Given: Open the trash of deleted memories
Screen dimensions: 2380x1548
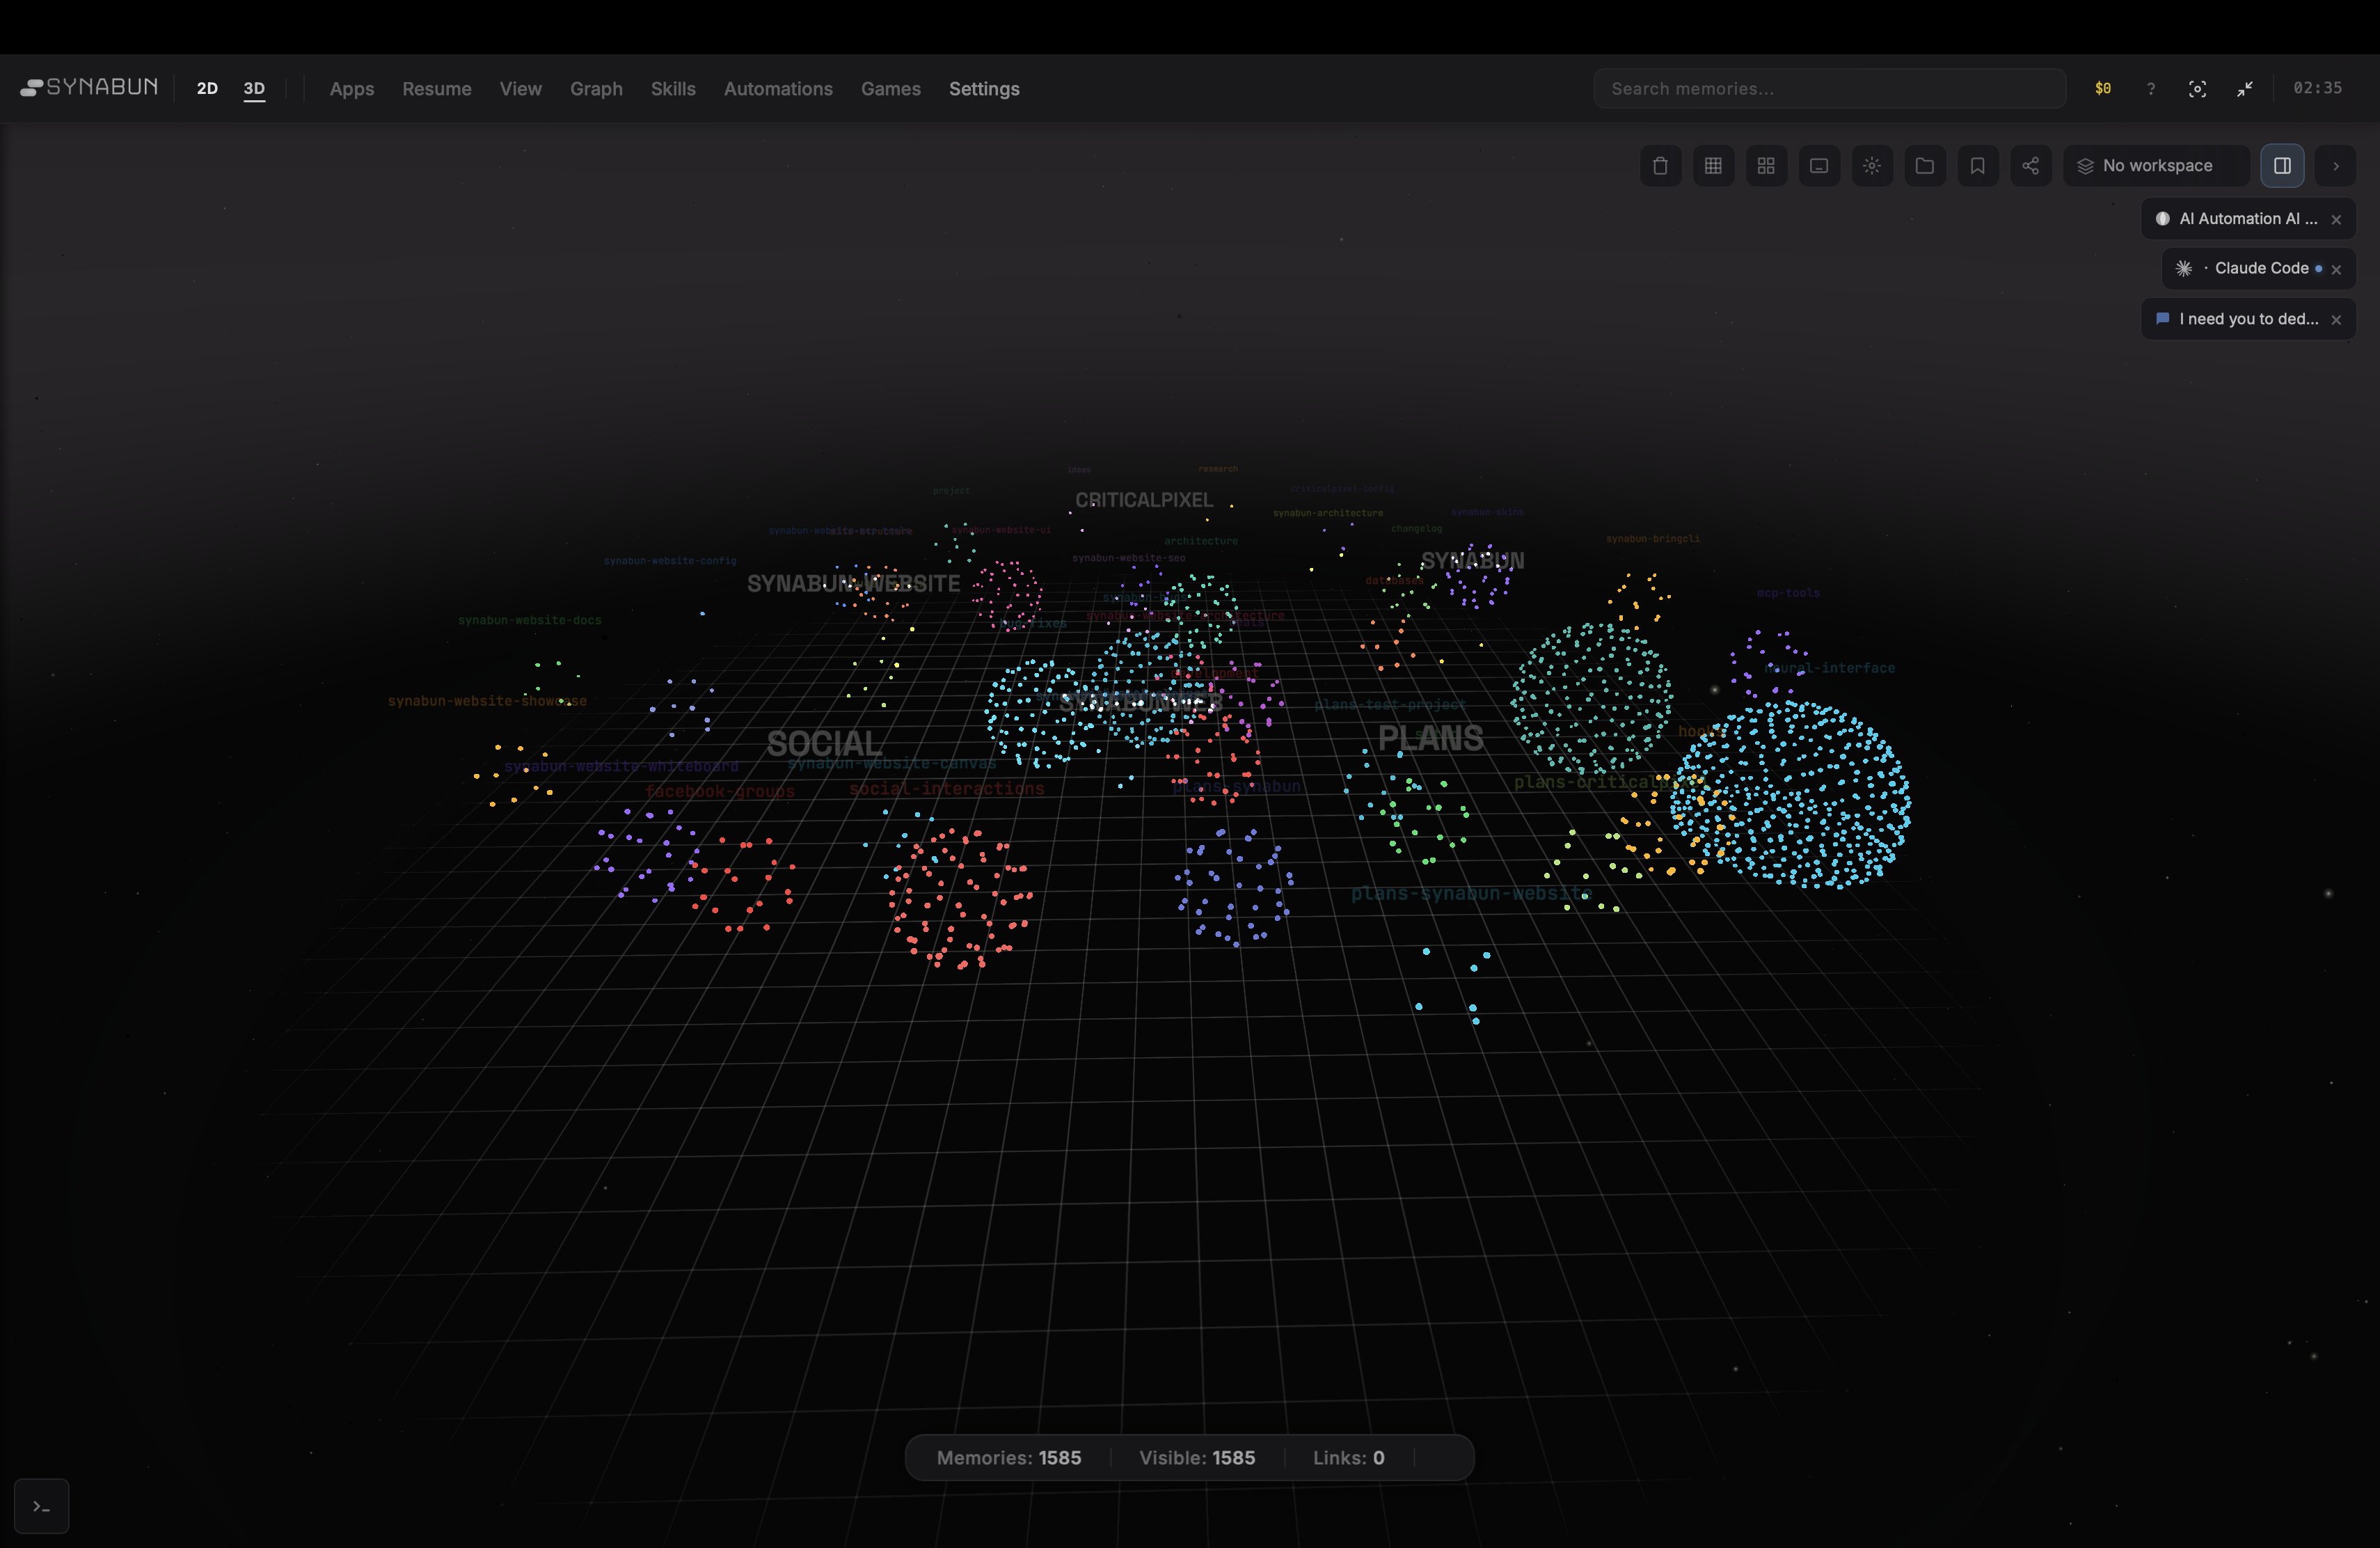Looking at the screenshot, I should pyautogui.click(x=1660, y=165).
